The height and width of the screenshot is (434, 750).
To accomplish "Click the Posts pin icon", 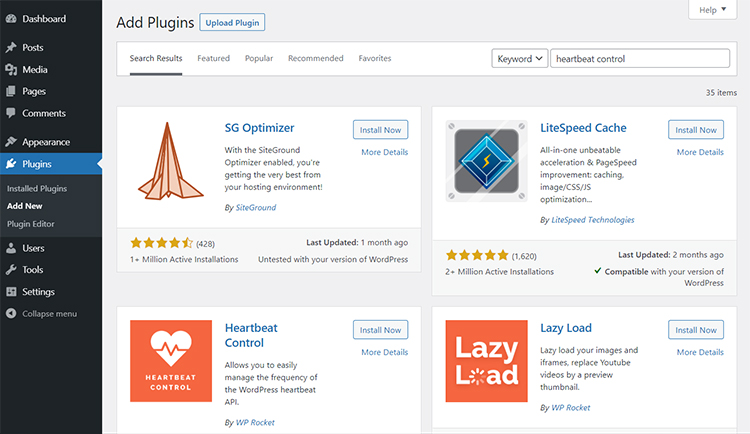I will [x=10, y=48].
